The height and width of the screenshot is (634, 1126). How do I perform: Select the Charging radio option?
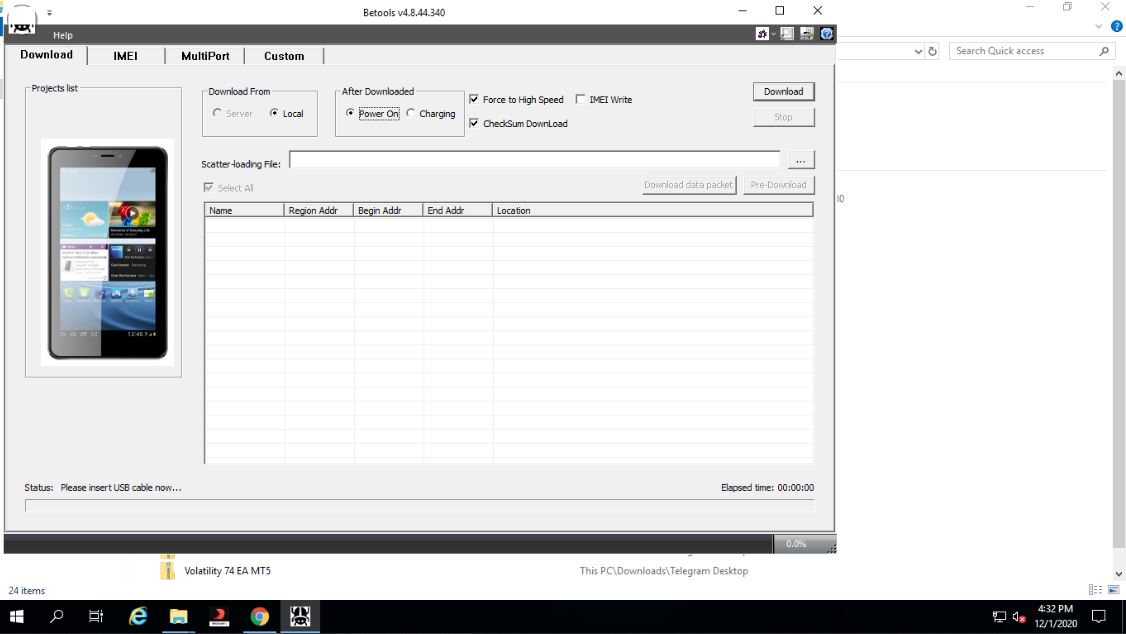tap(411, 114)
